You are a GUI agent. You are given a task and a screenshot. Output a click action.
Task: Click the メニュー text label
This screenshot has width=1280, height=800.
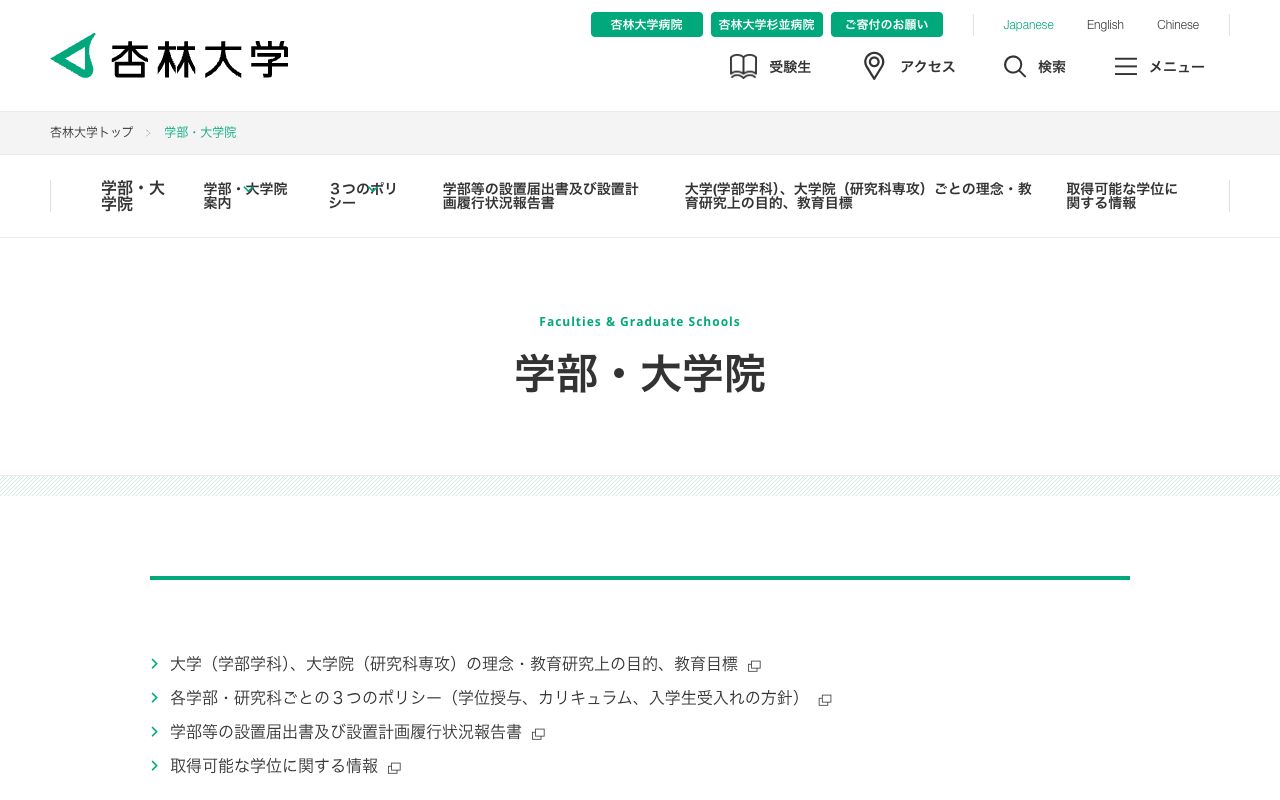tap(1177, 67)
